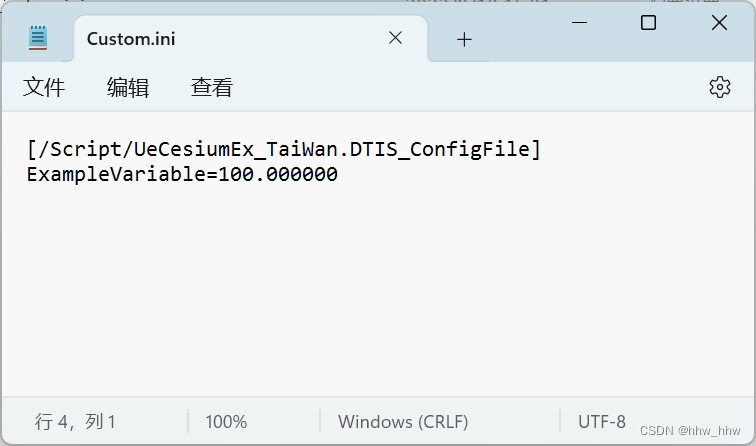
Task: Click the 行 4, 列 1 position indicator
Action: (75, 422)
